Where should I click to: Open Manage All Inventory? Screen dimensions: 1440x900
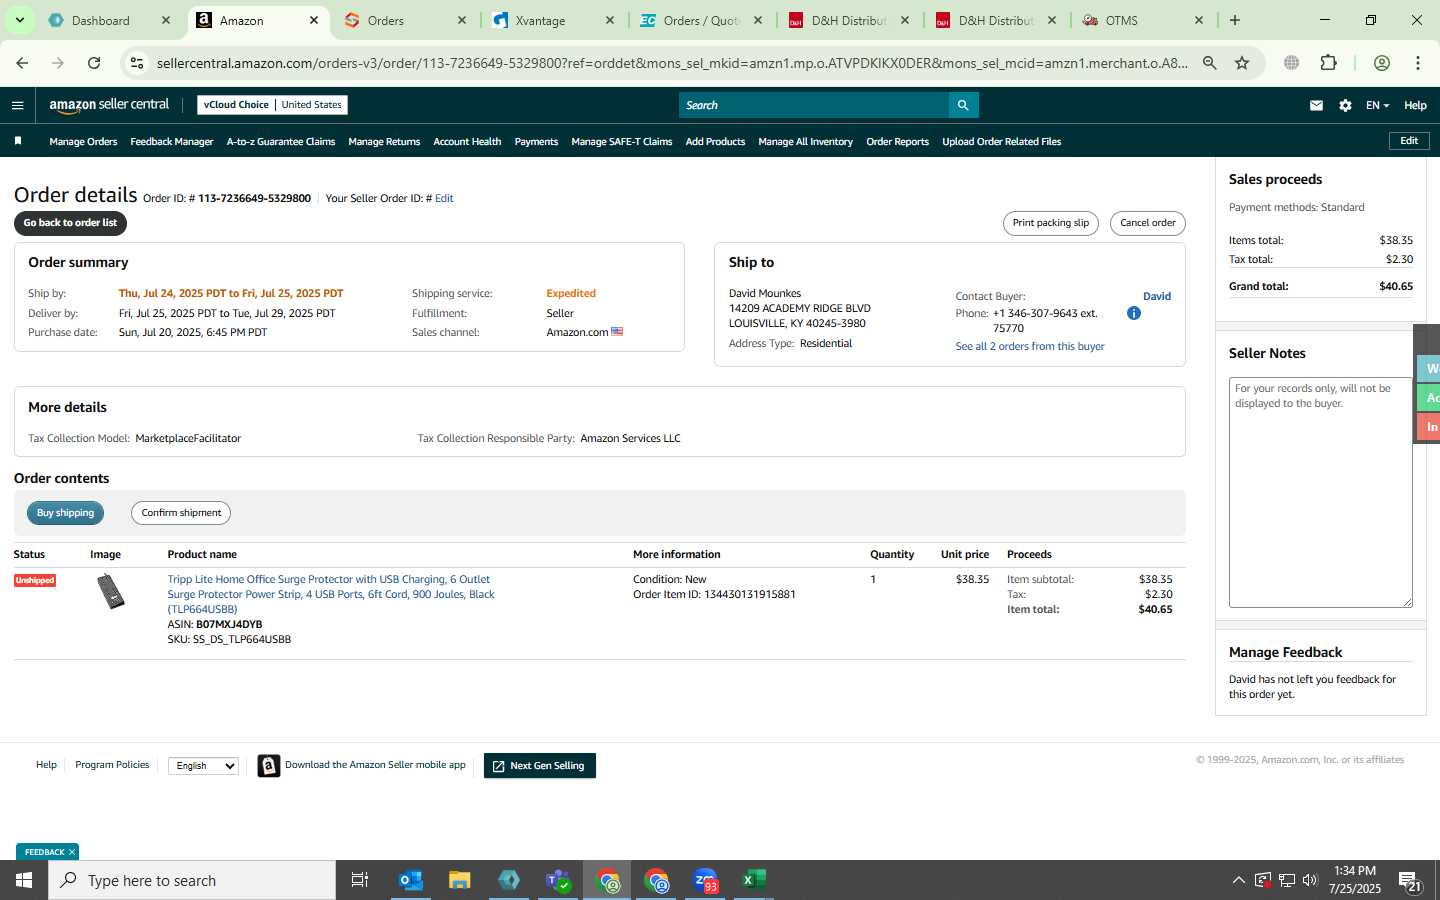click(x=805, y=142)
